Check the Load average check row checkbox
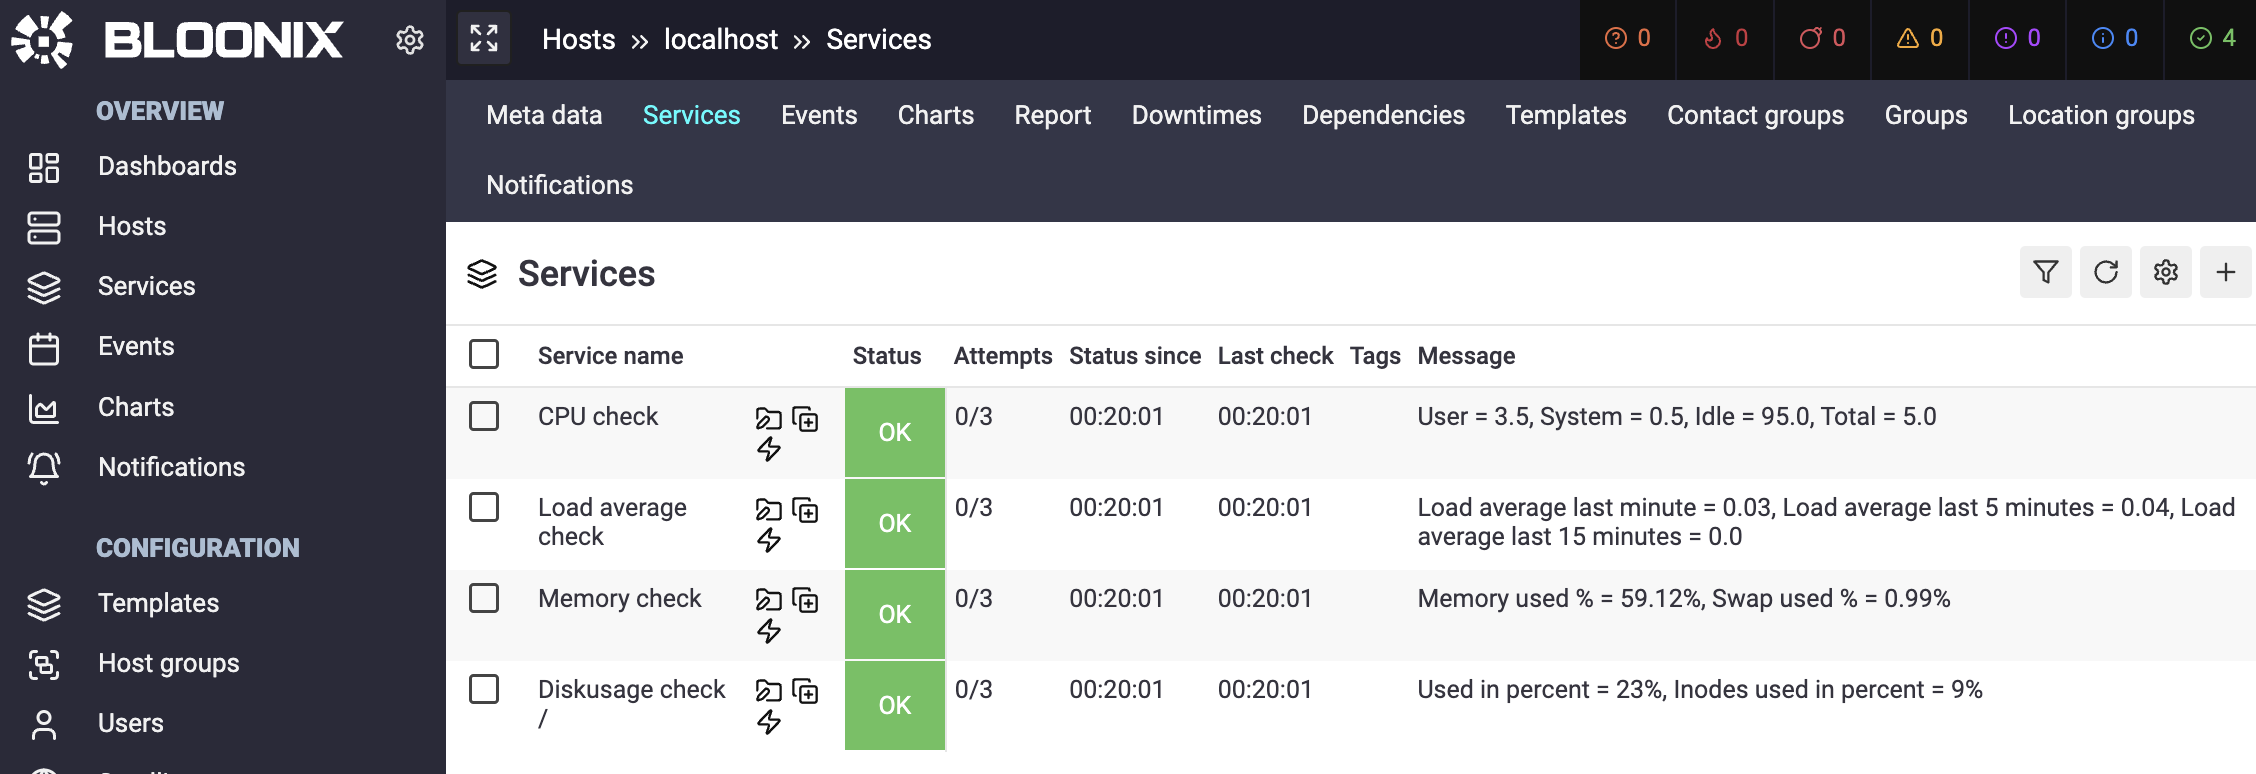2256x774 pixels. pyautogui.click(x=484, y=507)
